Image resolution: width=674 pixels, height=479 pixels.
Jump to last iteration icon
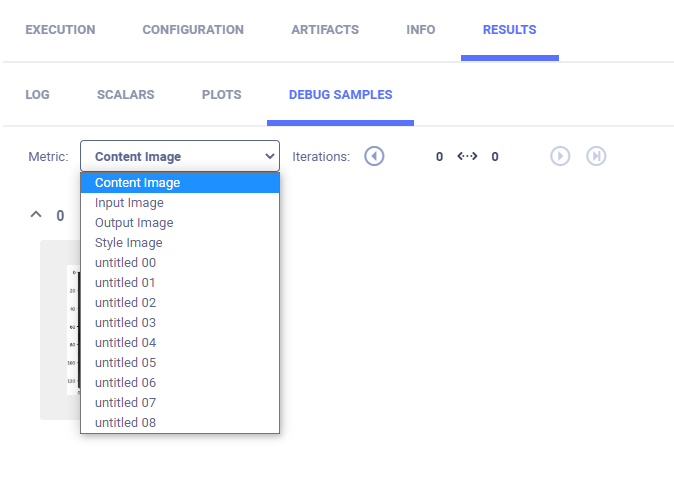coord(596,156)
